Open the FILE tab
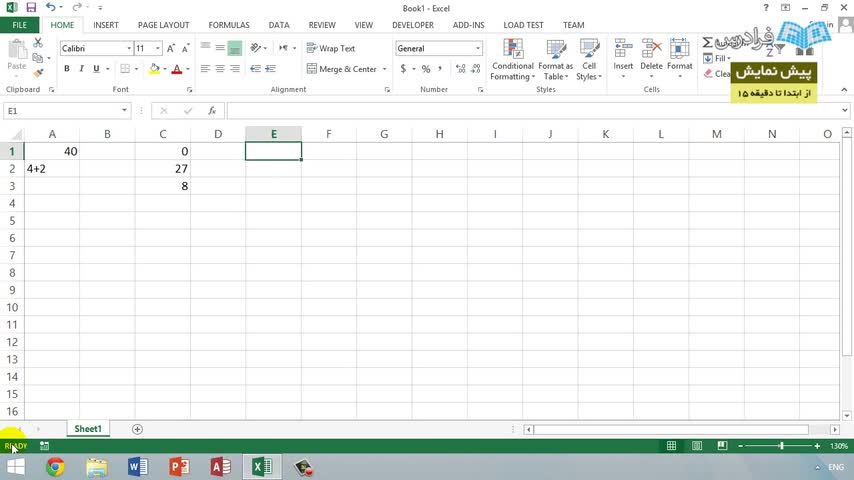The image size is (854, 480). [20, 25]
